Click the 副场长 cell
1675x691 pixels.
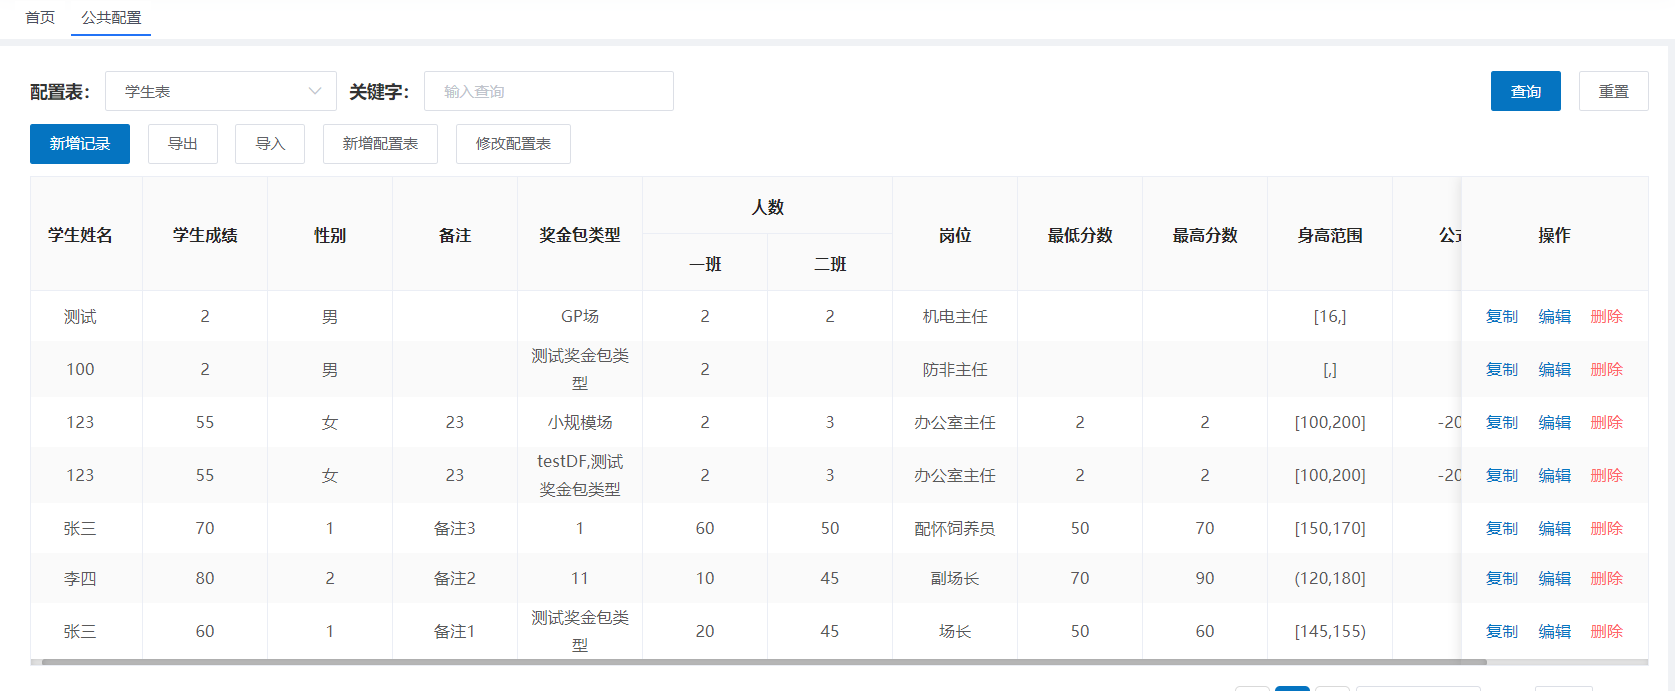point(955,578)
